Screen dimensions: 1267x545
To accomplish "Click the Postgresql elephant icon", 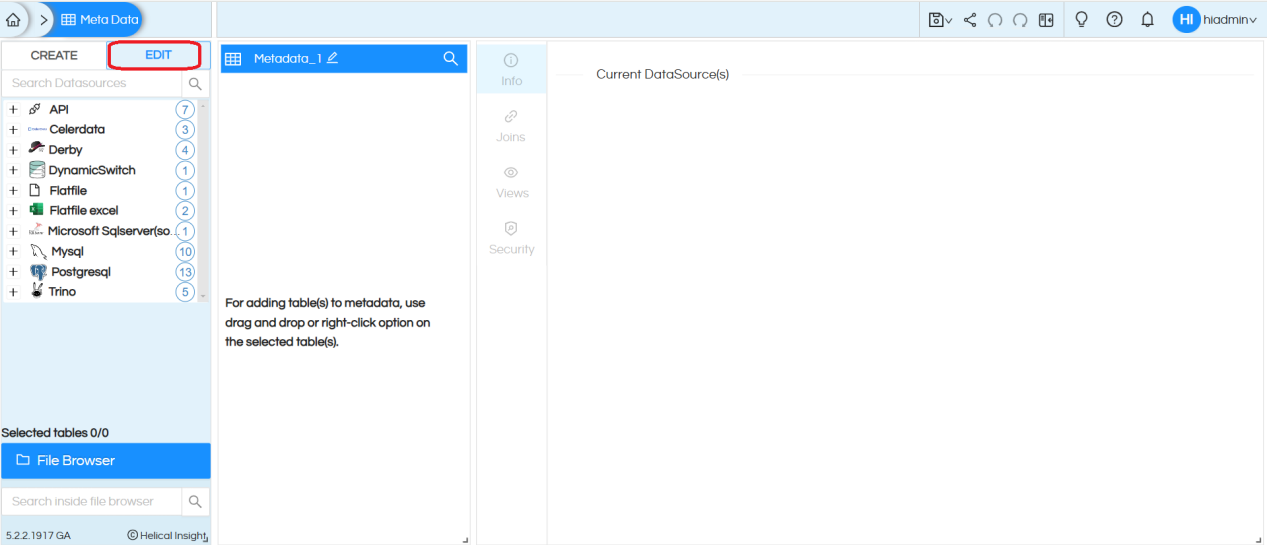I will (38, 271).
